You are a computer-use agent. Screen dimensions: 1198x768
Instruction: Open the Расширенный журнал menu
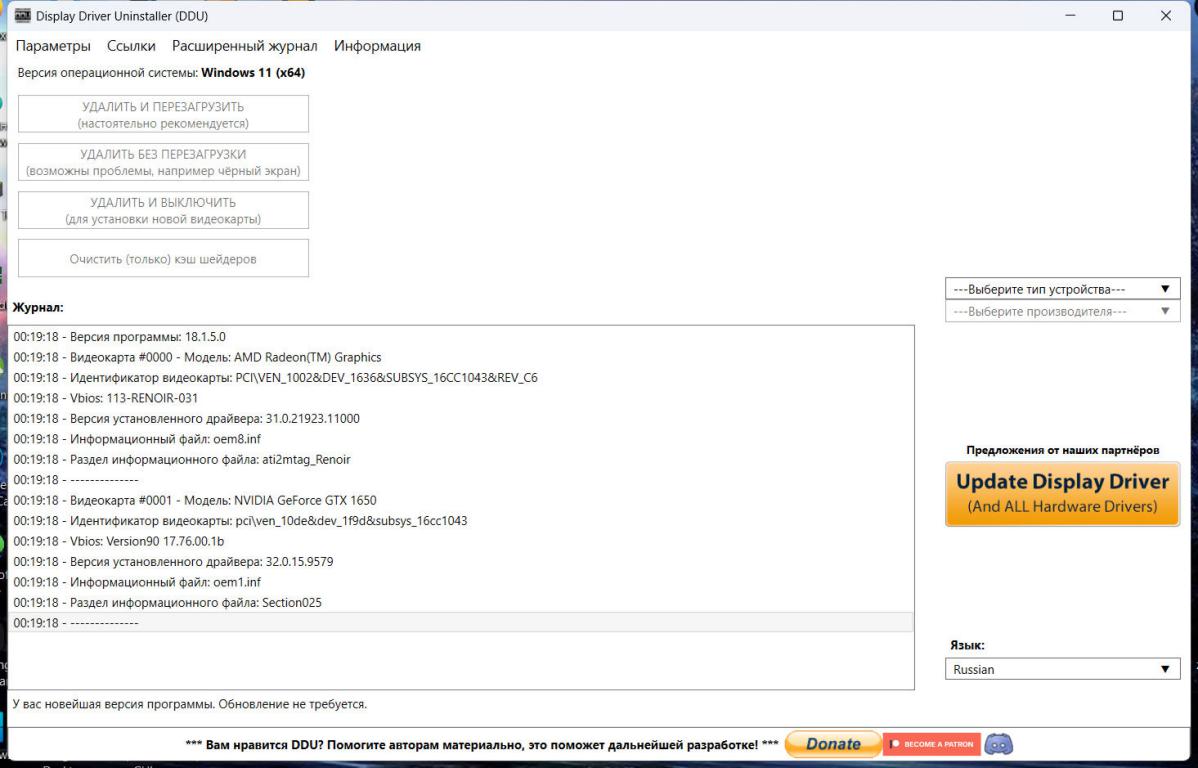pyautogui.click(x=244, y=46)
